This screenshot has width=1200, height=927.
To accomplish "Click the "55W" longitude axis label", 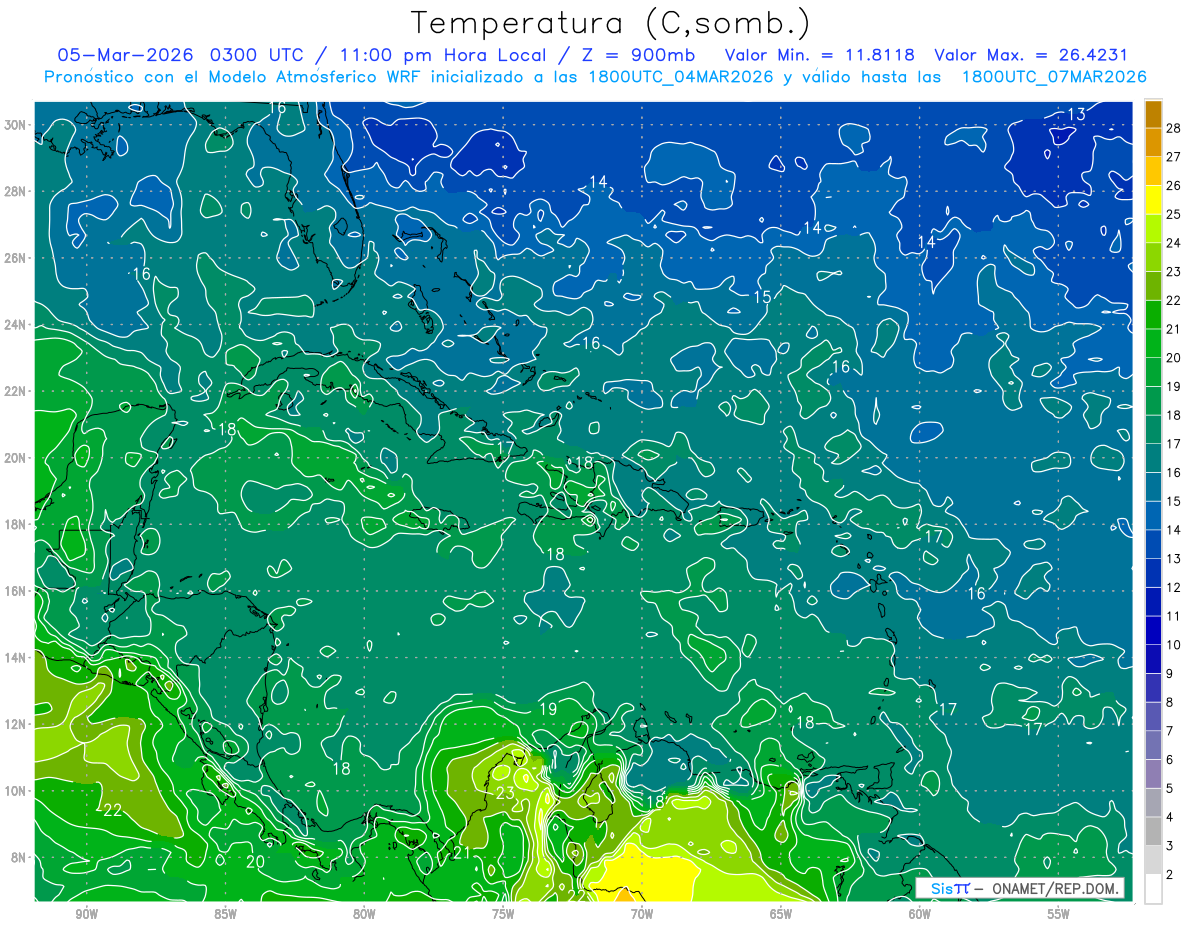I will [1059, 915].
